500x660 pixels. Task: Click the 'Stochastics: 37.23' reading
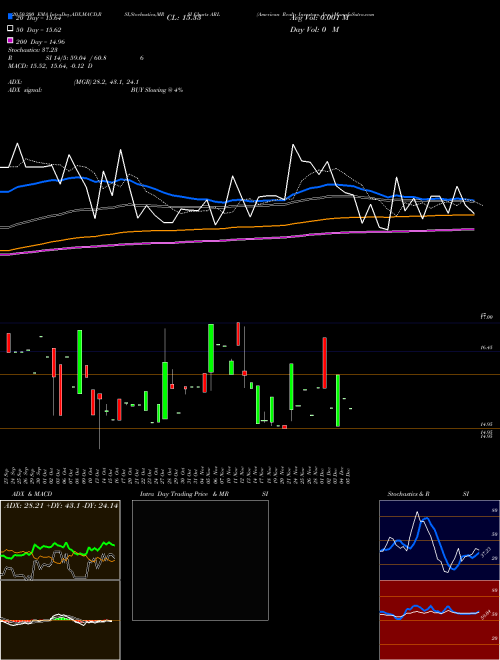[33, 50]
